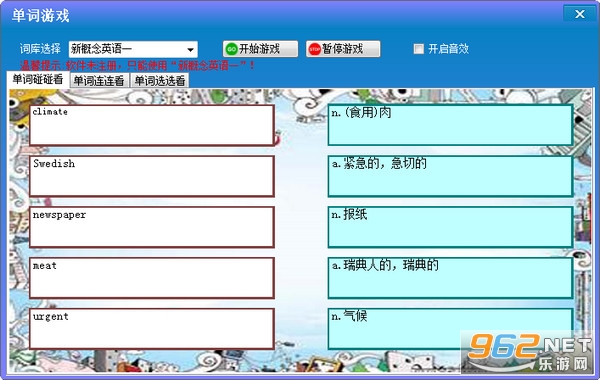
Task: Pause the game with the 暂停游戏 label
Action: point(342,49)
